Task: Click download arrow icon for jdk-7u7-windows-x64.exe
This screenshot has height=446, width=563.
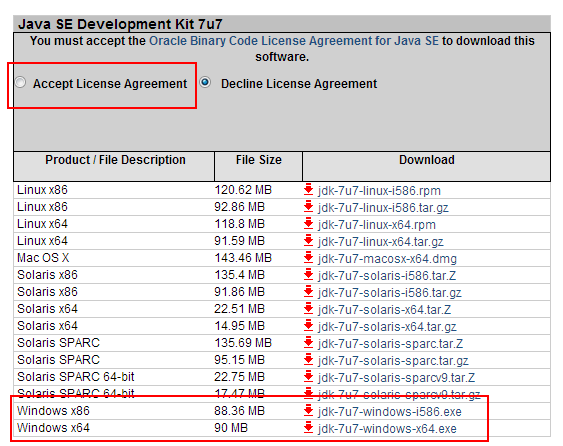Action: tap(308, 428)
